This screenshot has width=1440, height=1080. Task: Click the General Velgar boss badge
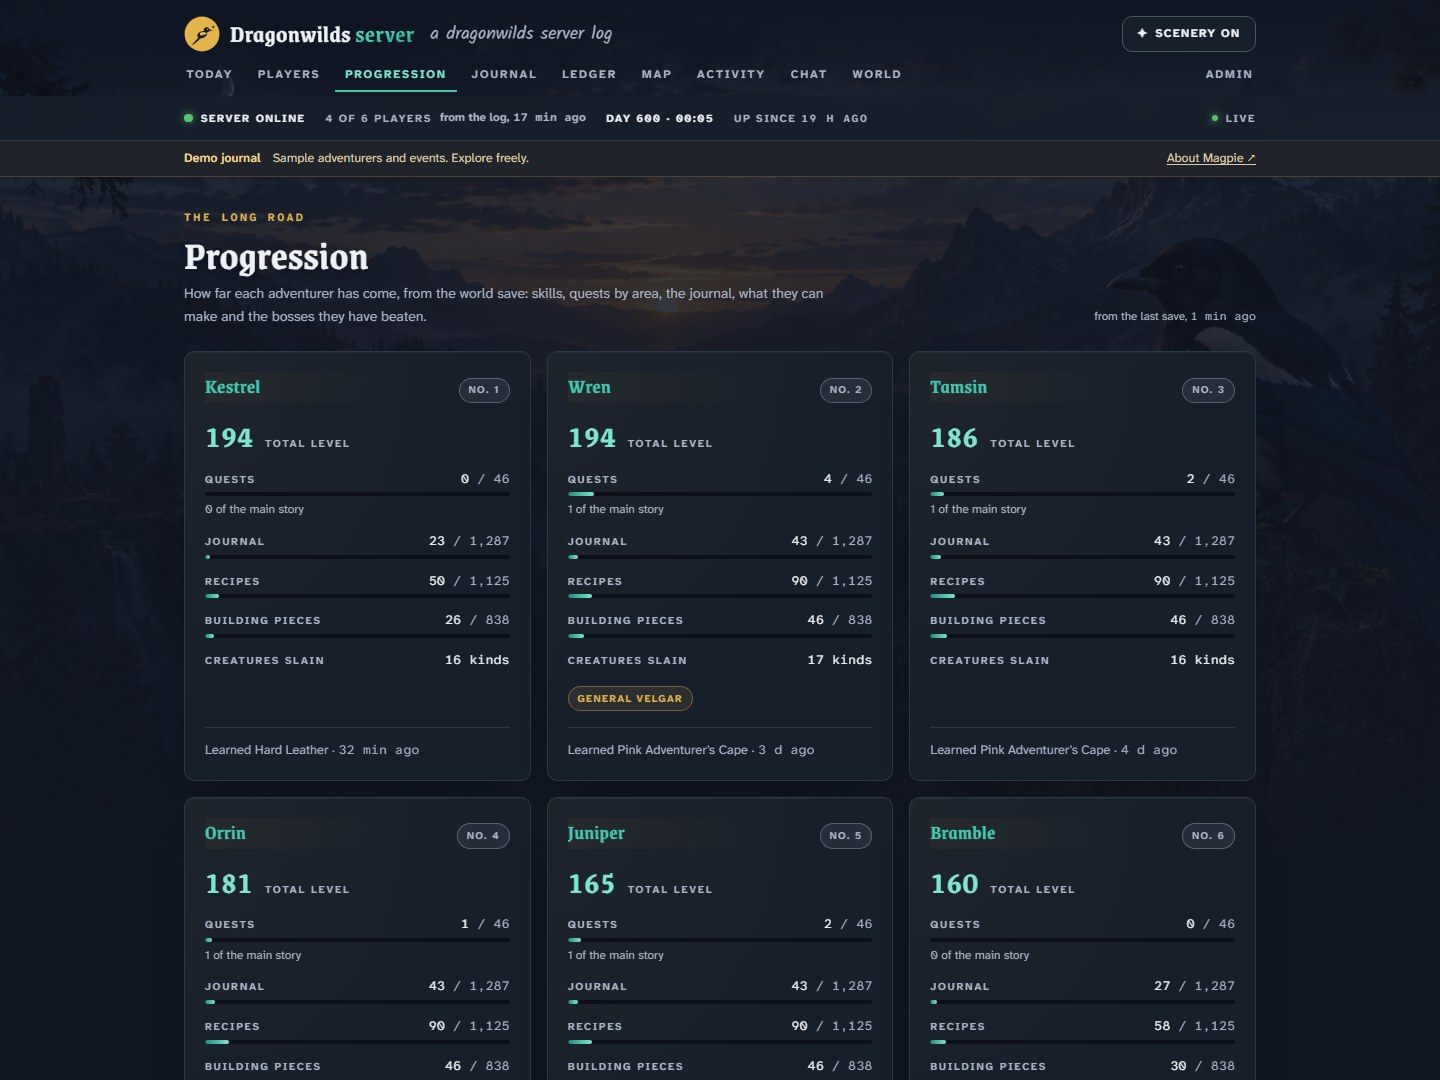coord(630,698)
